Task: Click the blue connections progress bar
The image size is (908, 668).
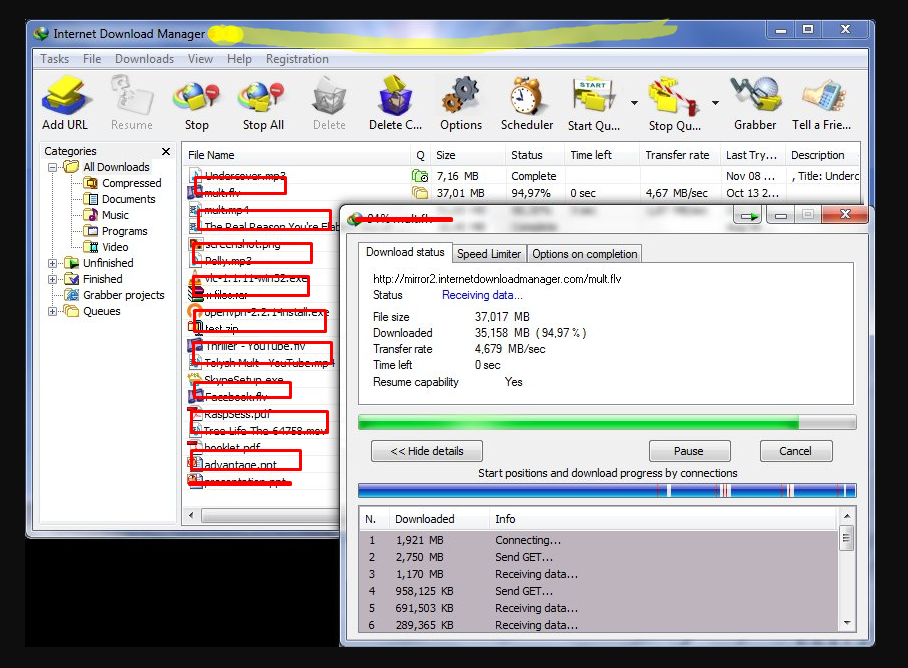Action: coord(607,491)
